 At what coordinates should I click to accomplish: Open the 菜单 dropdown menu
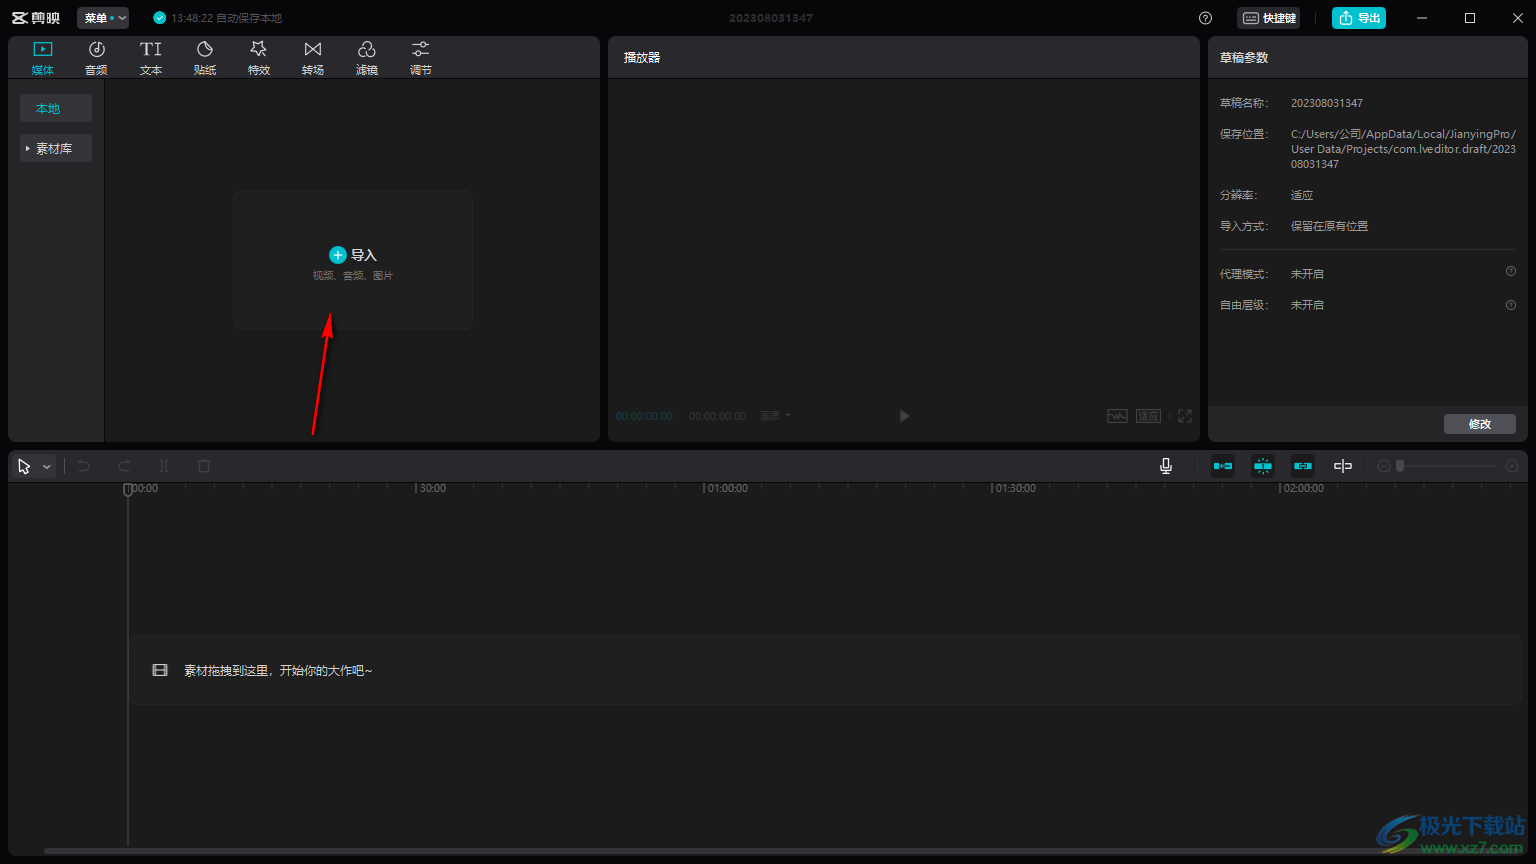point(103,18)
